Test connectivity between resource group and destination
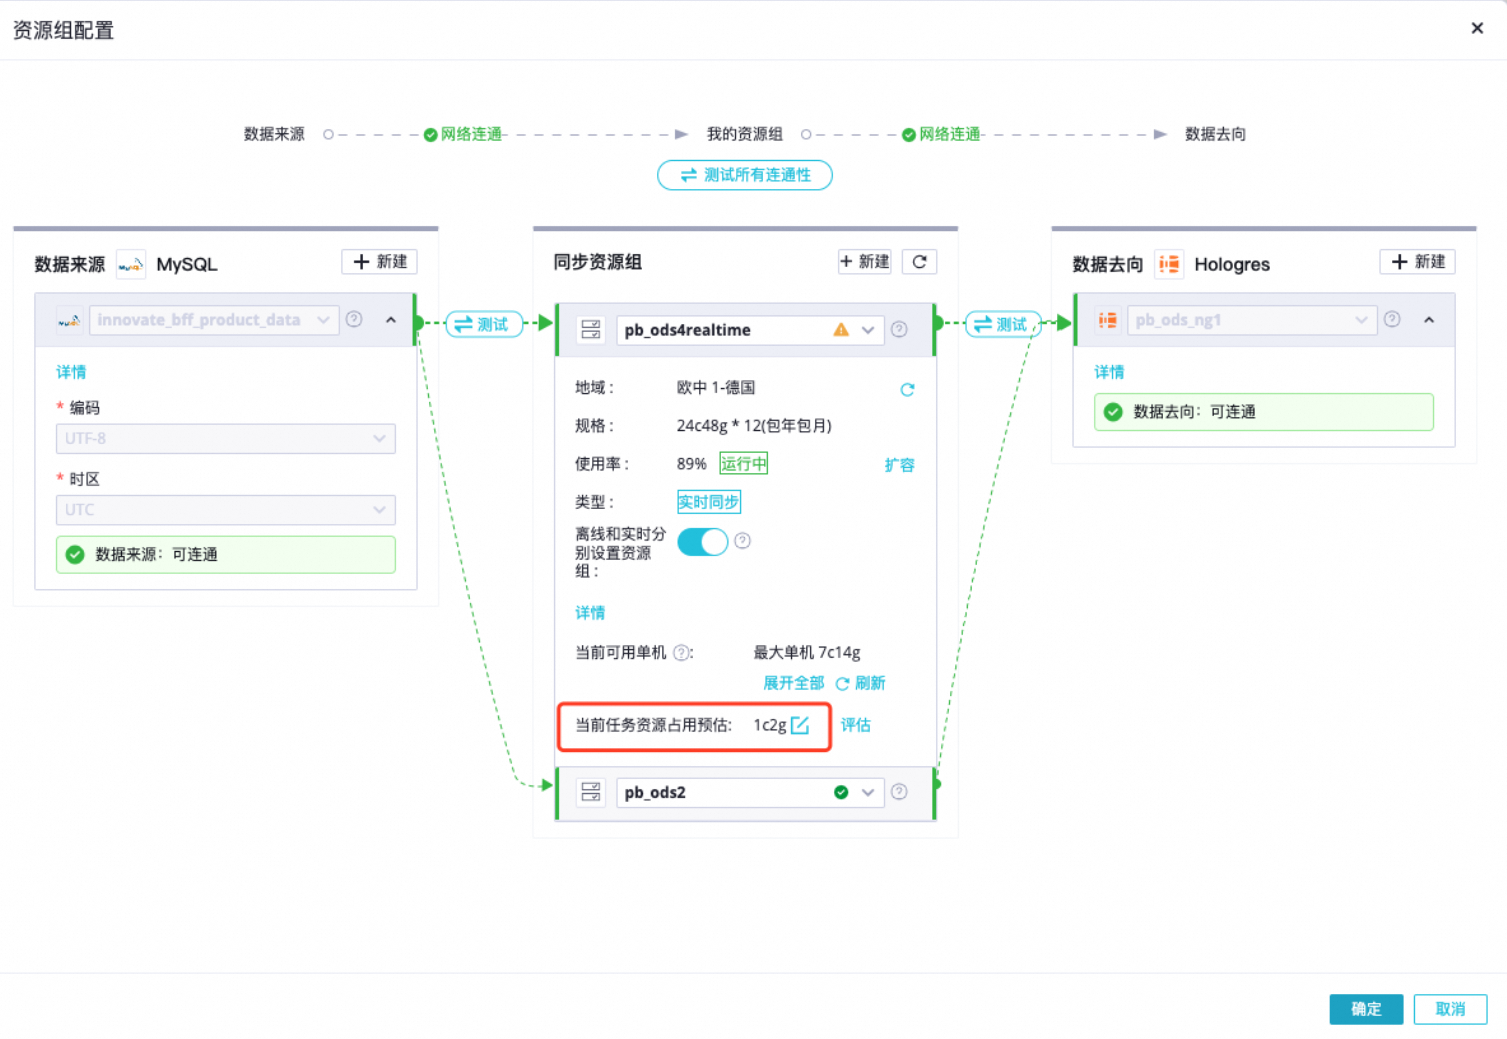This screenshot has width=1507, height=1039. pos(1003,324)
